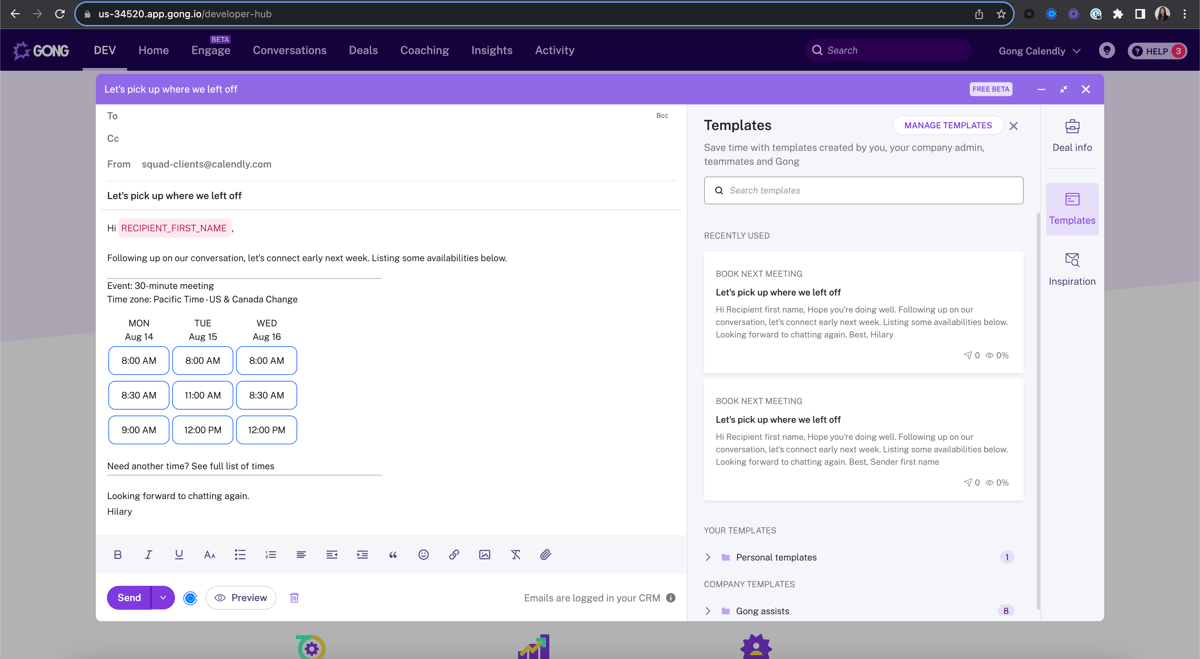Show CRM logging info tooltip icon
Image resolution: width=1200 pixels, height=659 pixels.
(671, 598)
